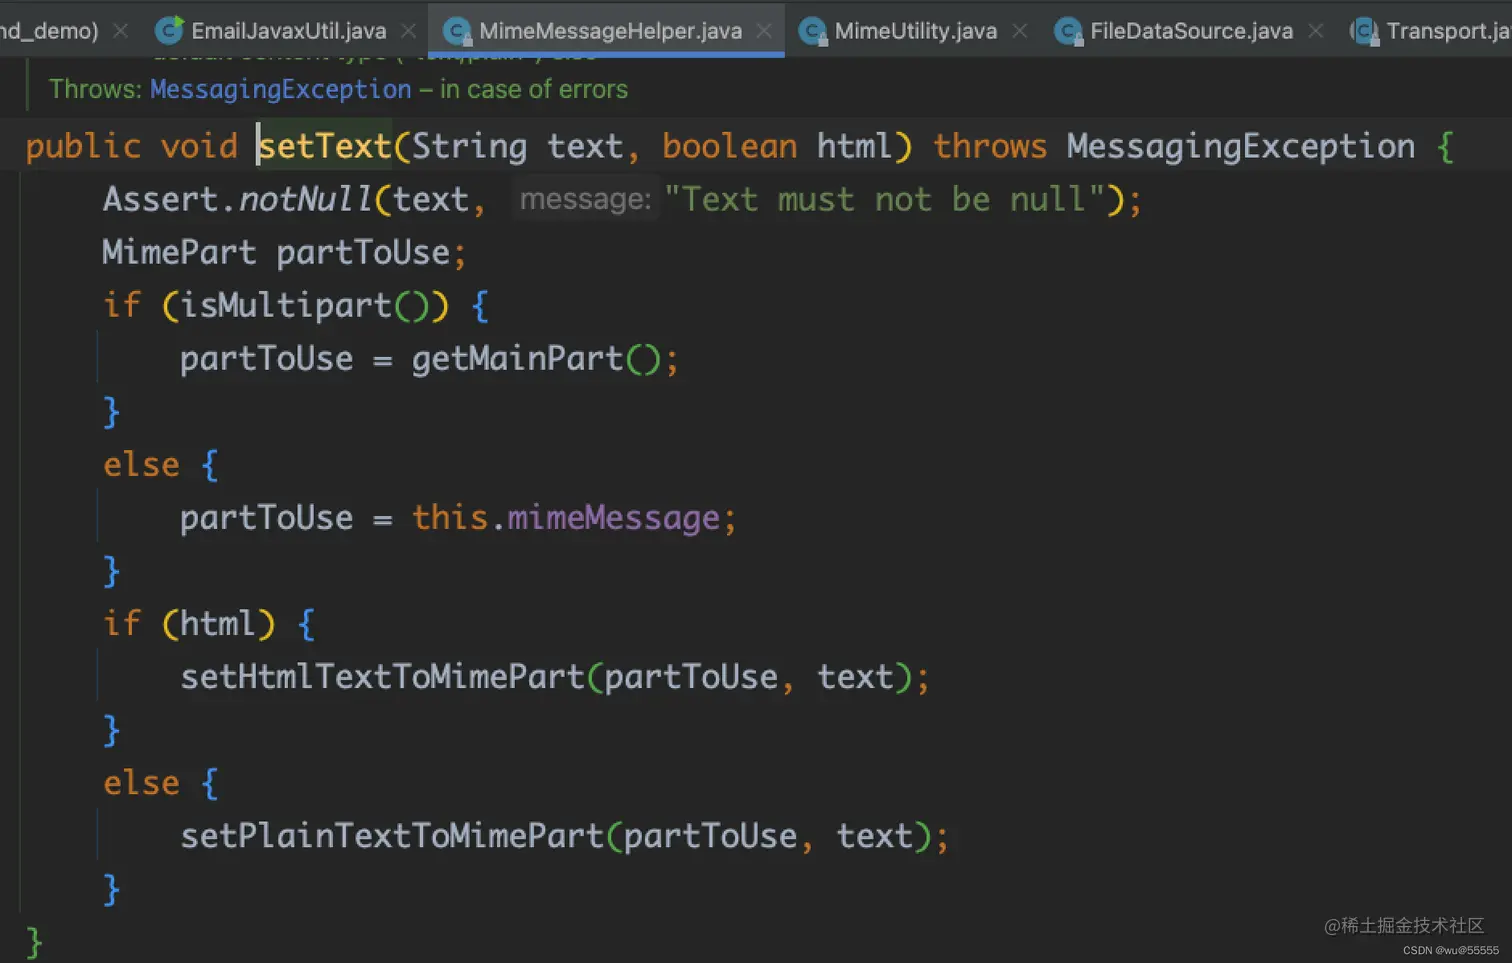Close the FileDataSource.java tab
The height and width of the screenshot is (963, 1512).
(1316, 31)
